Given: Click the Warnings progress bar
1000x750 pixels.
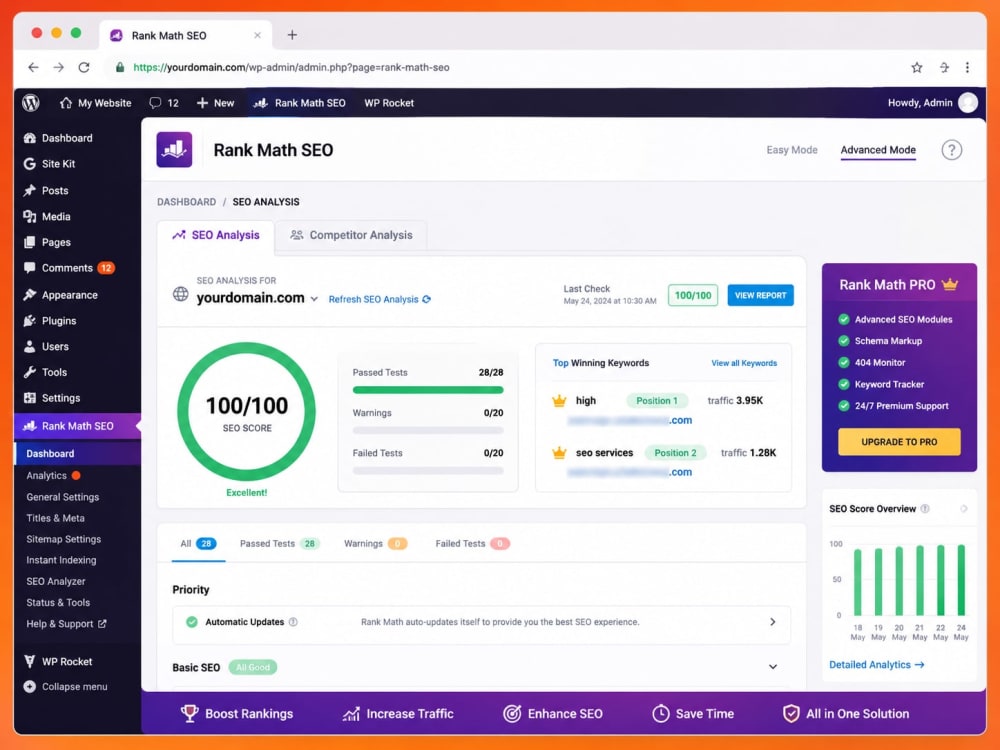Looking at the screenshot, I should [x=428, y=430].
